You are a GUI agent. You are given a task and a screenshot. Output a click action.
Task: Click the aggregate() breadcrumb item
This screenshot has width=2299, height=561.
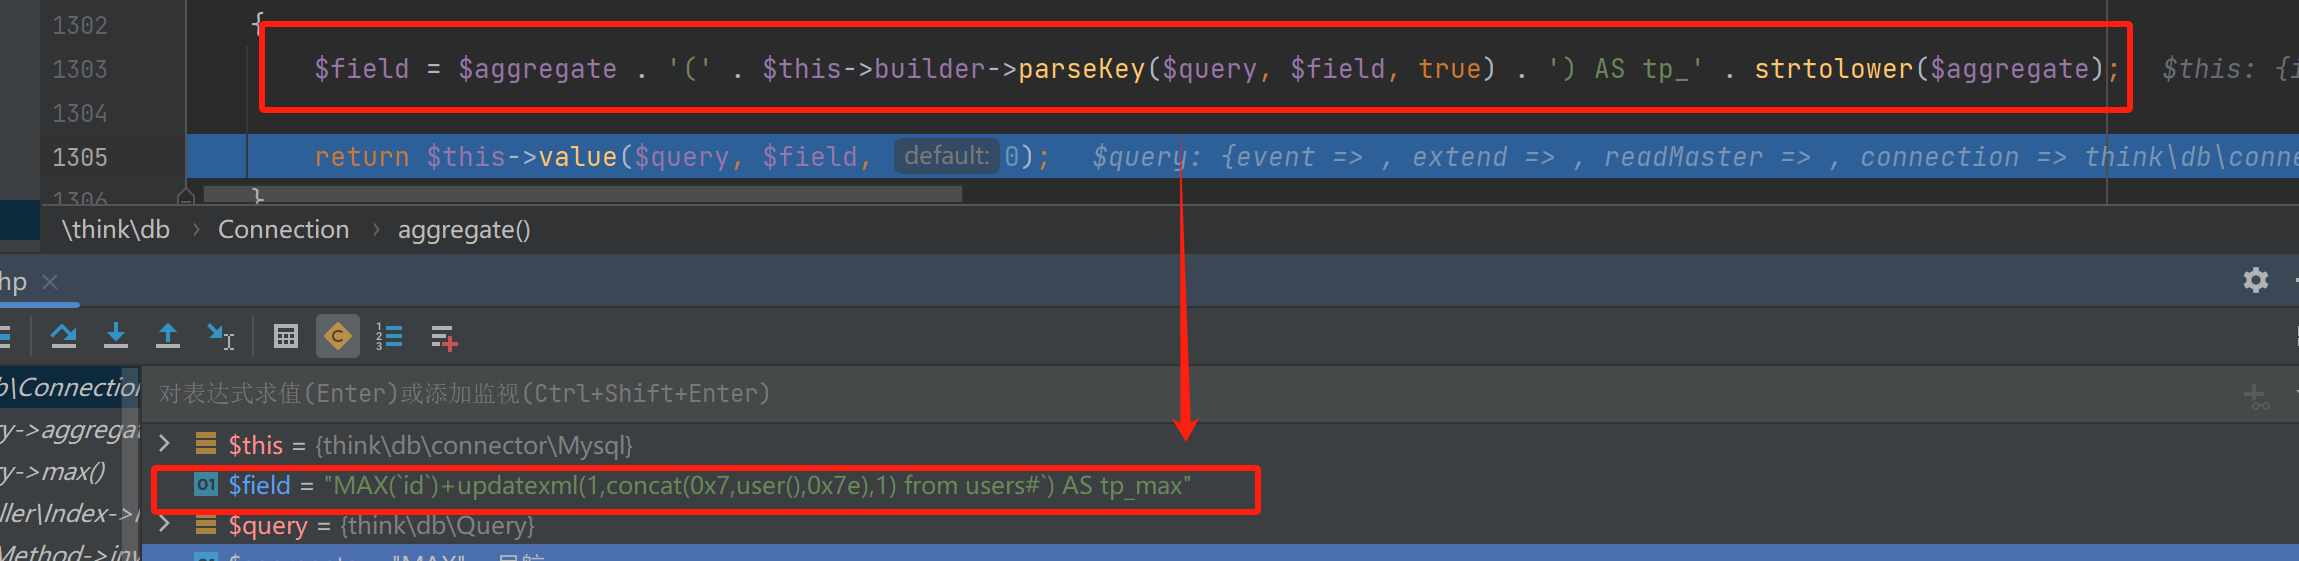[464, 230]
